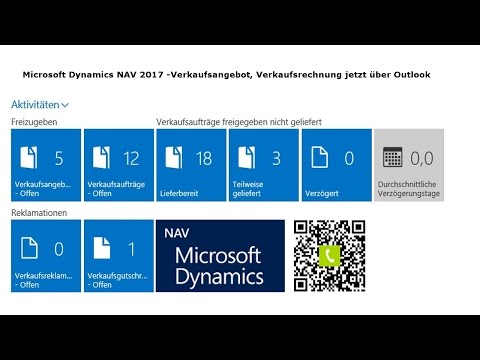Select the Microsoft Dynamics NAV 2017 title text
This screenshot has width=480, height=360.
point(226,75)
